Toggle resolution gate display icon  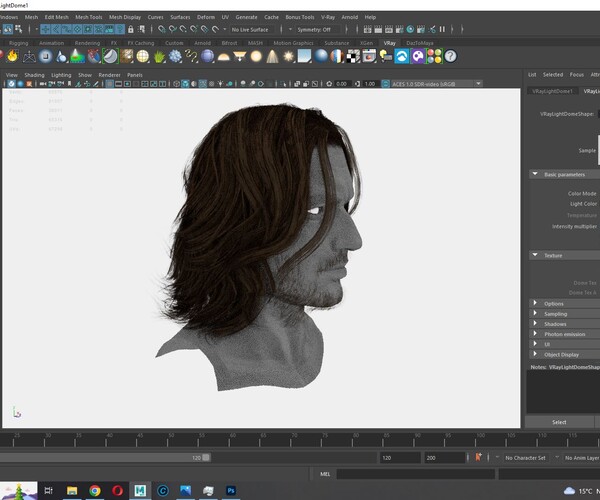click(127, 84)
